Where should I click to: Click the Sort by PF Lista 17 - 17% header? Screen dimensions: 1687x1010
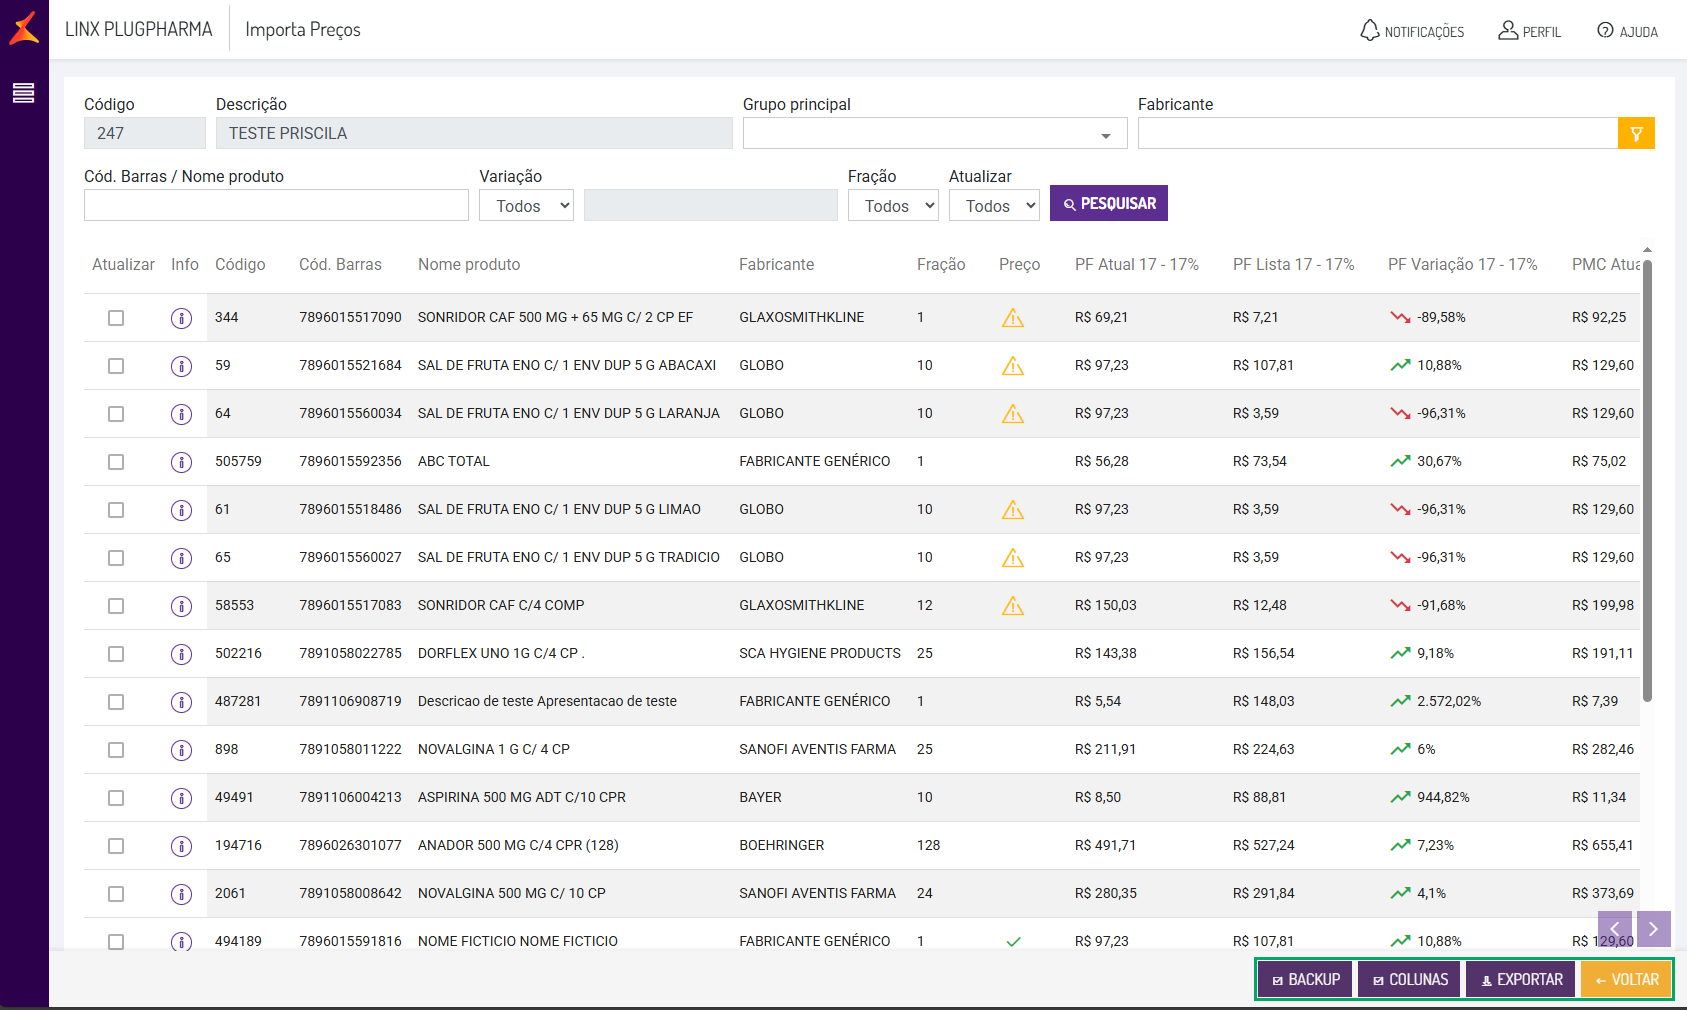(x=1294, y=264)
